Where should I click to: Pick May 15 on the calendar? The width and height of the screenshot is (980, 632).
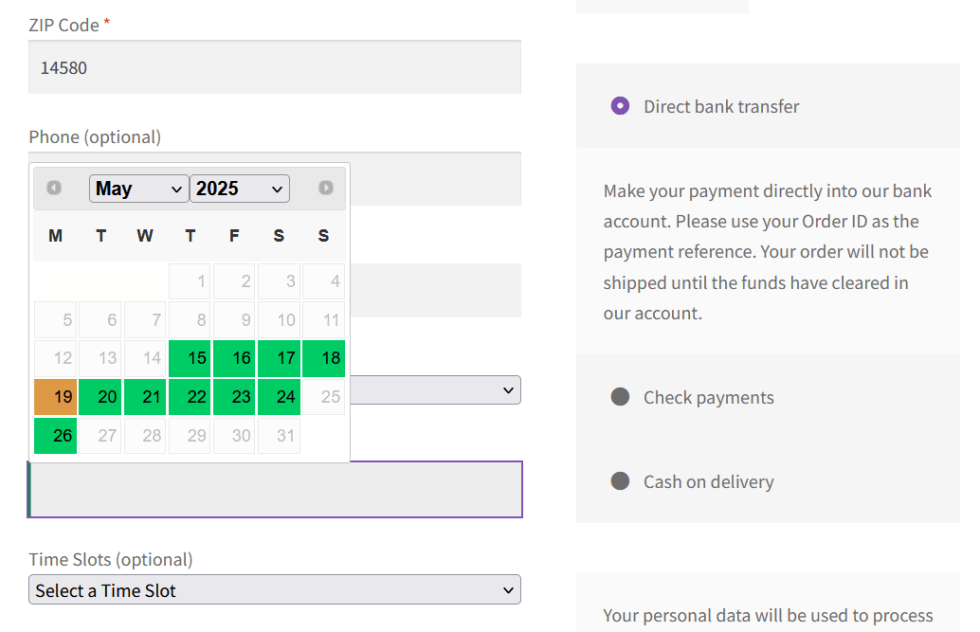coord(190,358)
